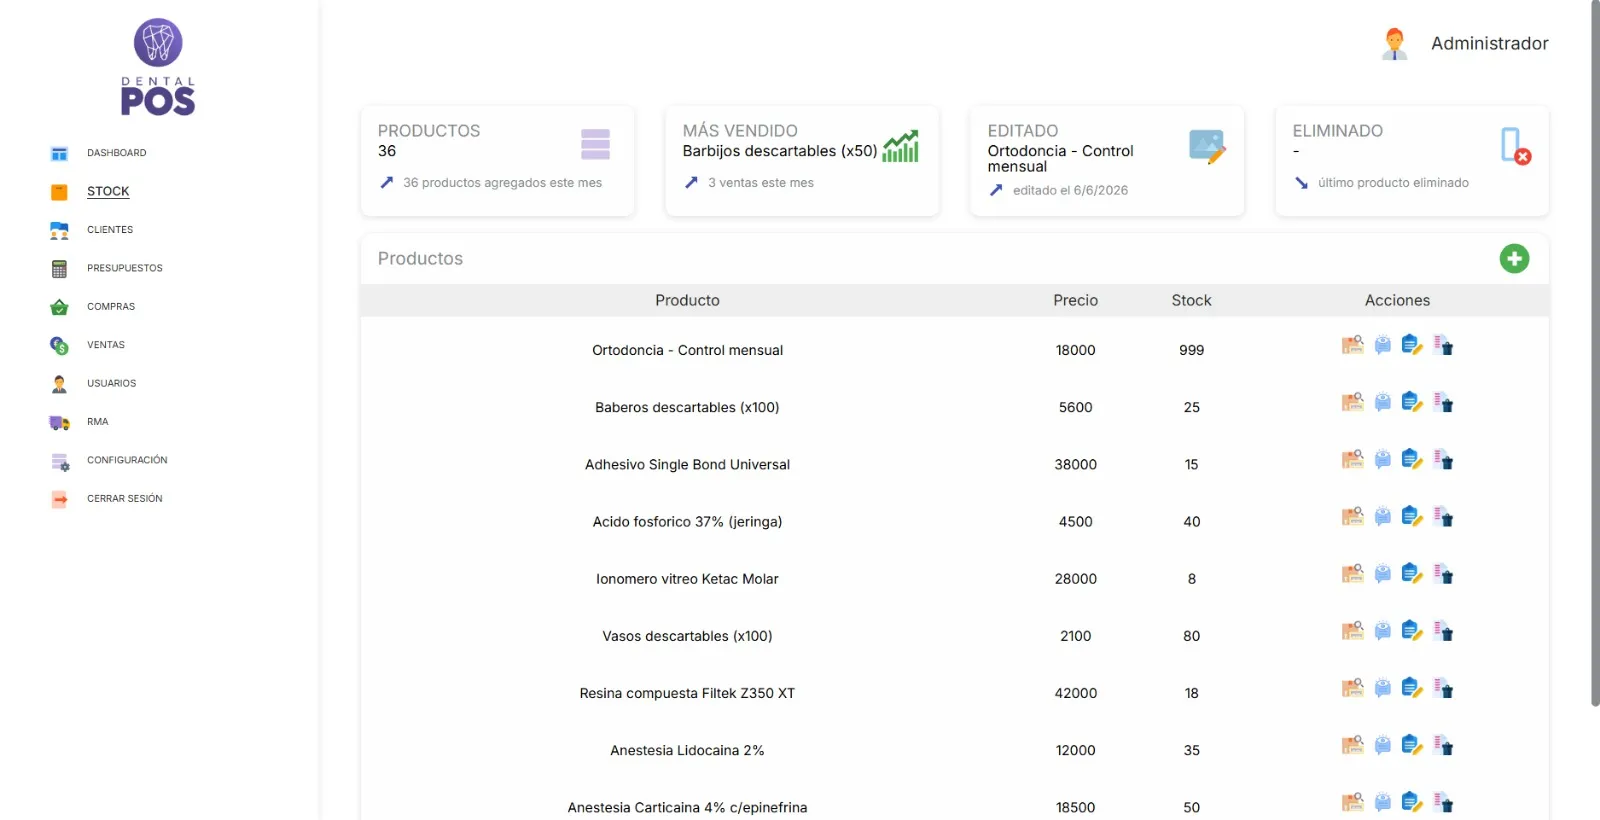Open the eye view icon for Resina compuesta Filtek
Screen dimensions: 1600x820
tap(1382, 687)
